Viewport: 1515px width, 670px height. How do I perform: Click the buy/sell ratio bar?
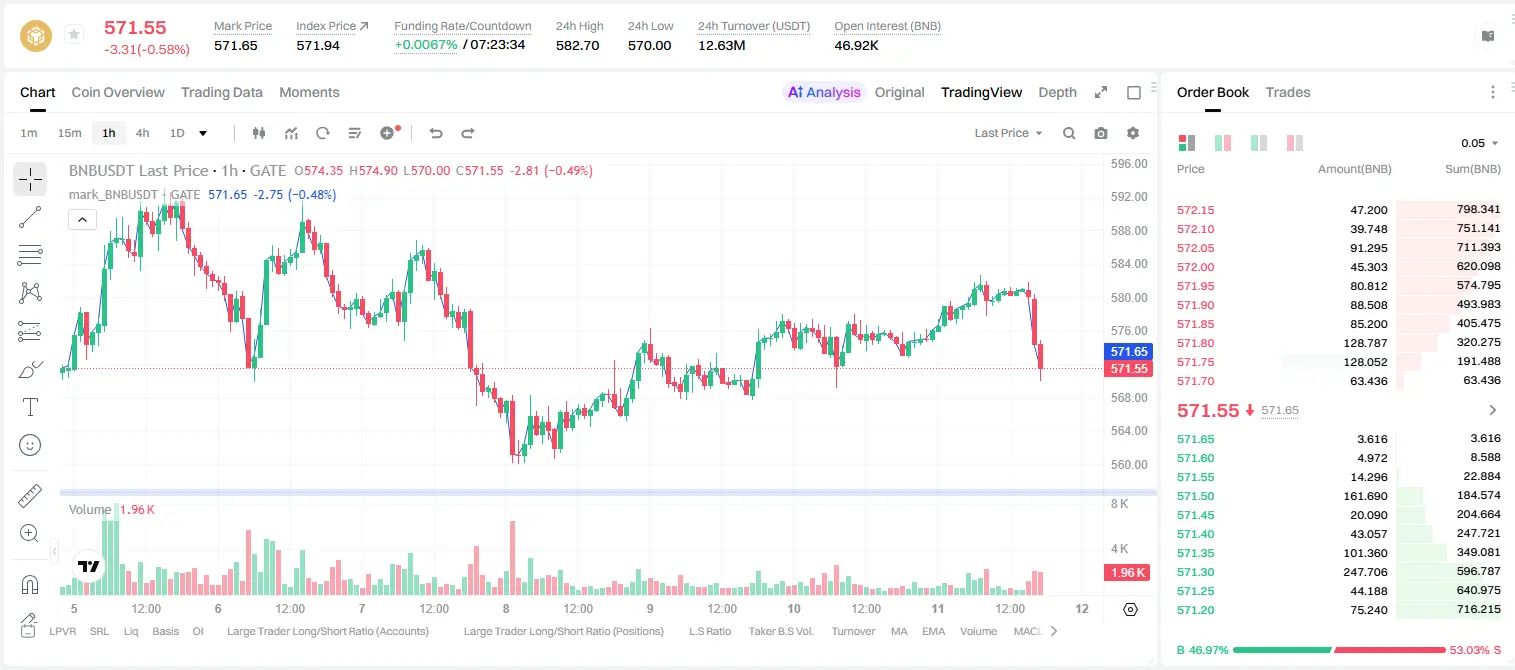coord(1339,650)
